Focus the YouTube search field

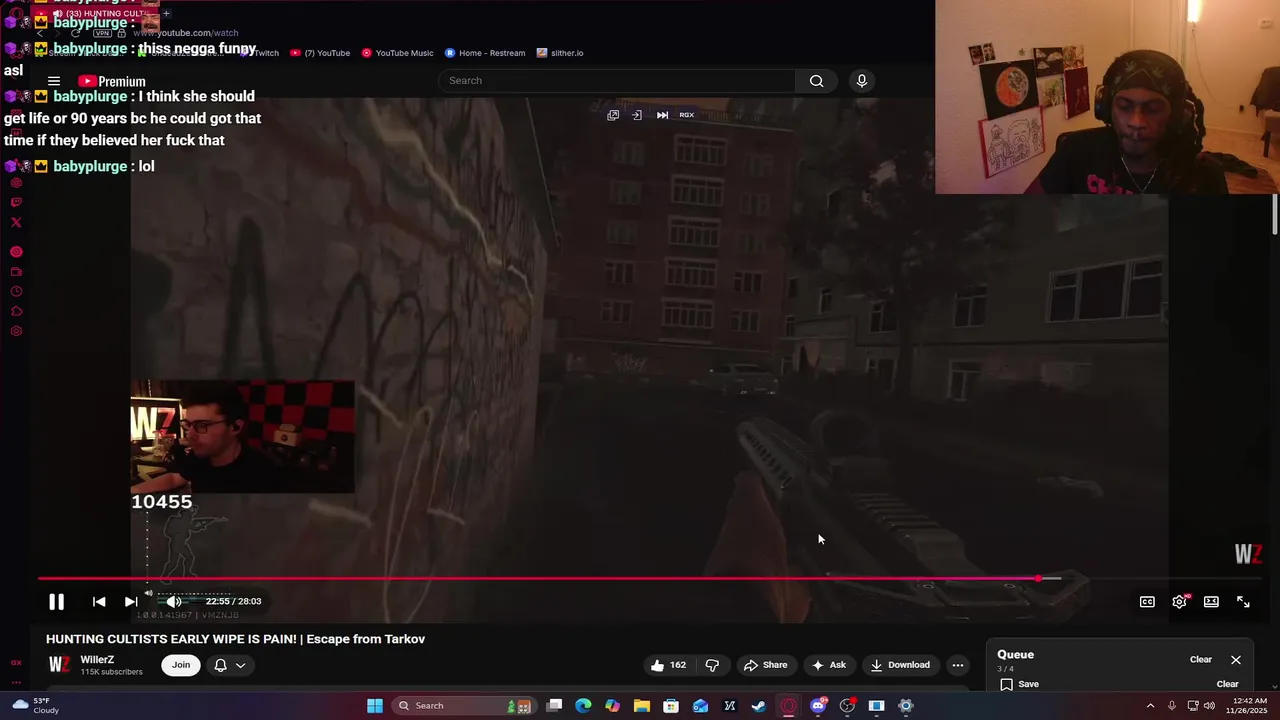618,80
